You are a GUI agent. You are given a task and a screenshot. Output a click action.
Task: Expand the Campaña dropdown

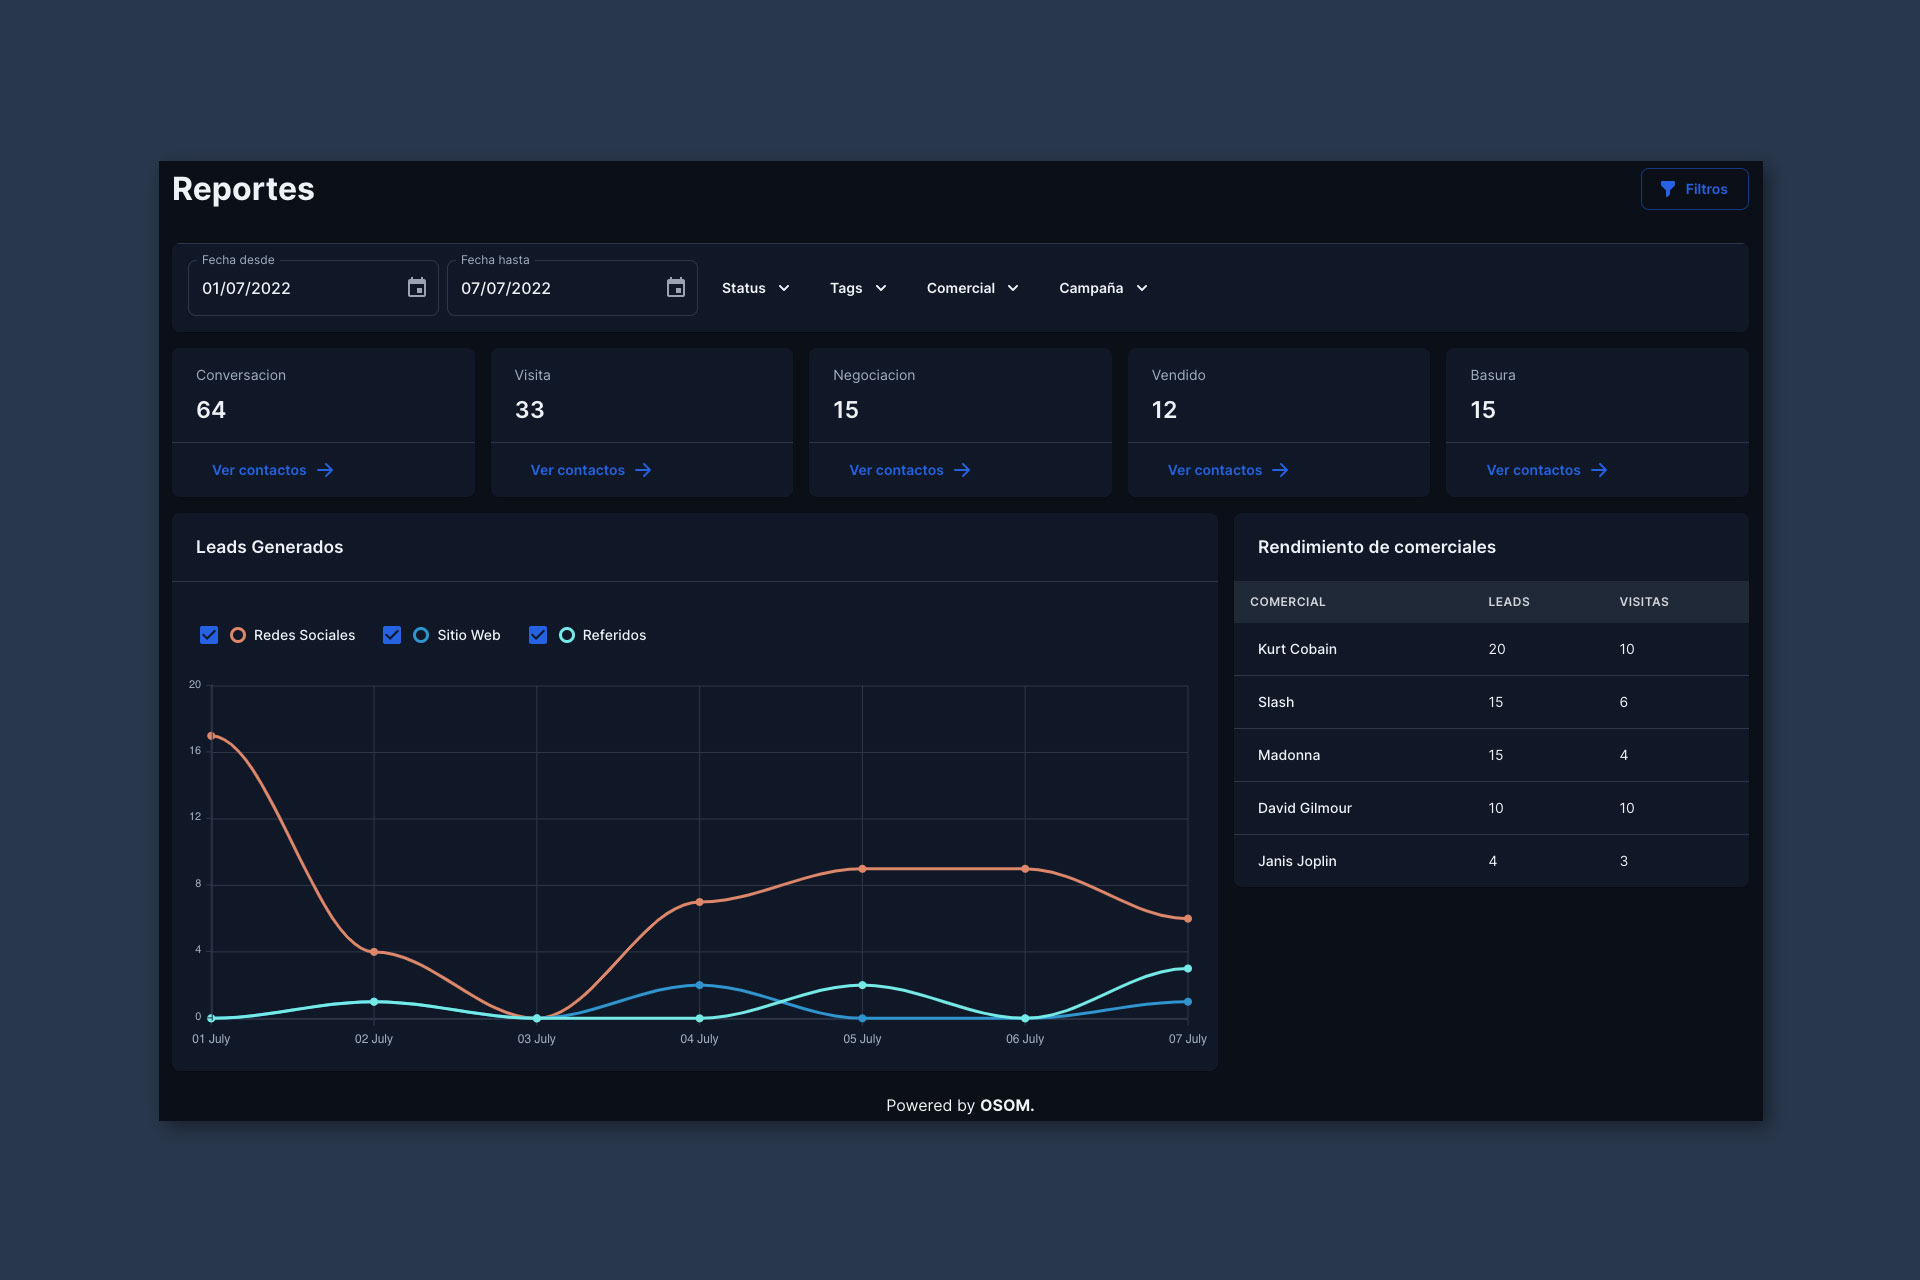(1103, 288)
